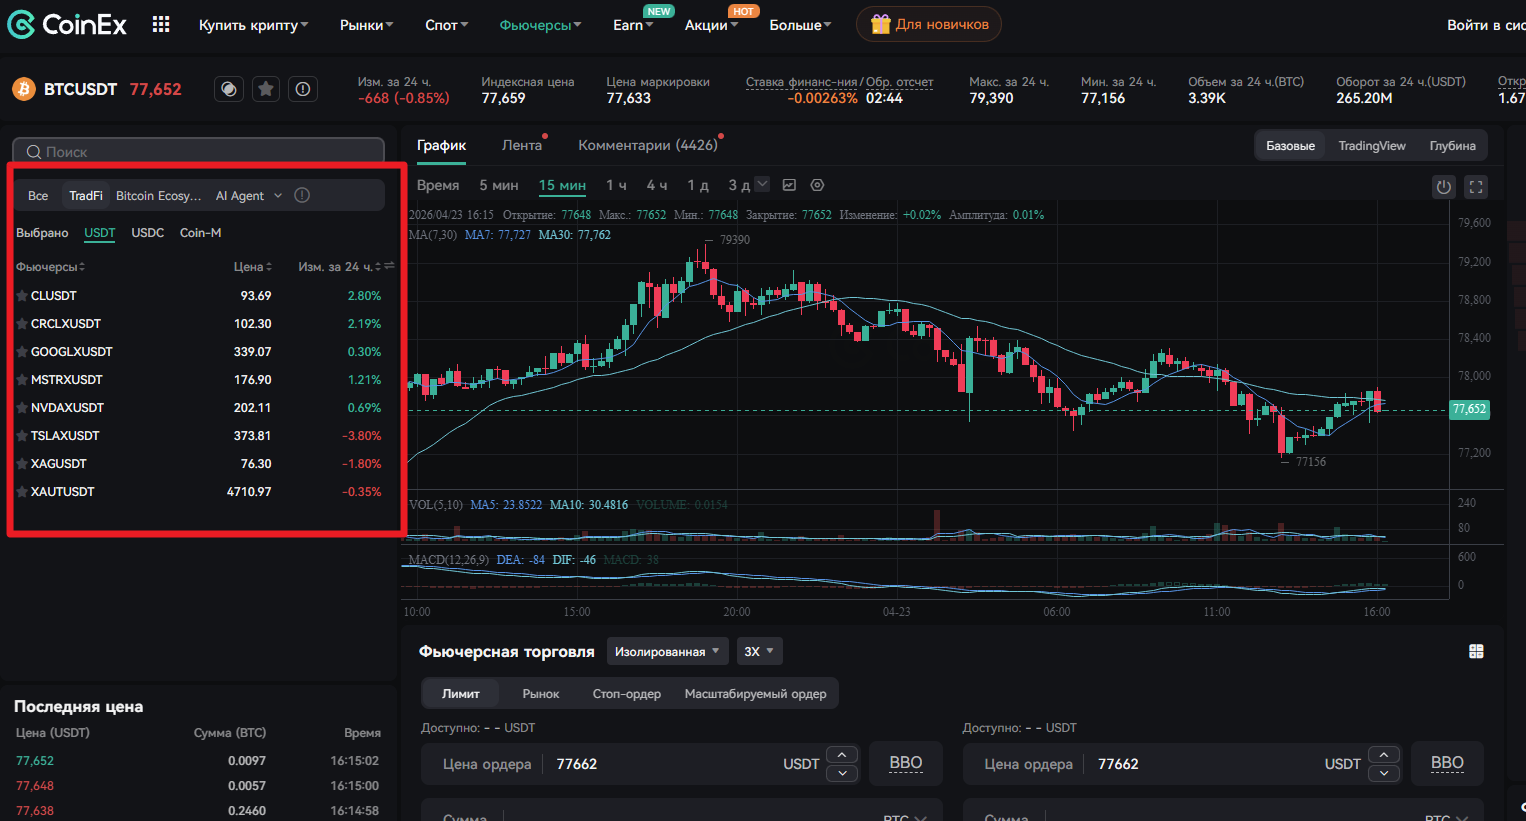
Task: Open the Комментарии (4426) tab
Action: (x=649, y=144)
